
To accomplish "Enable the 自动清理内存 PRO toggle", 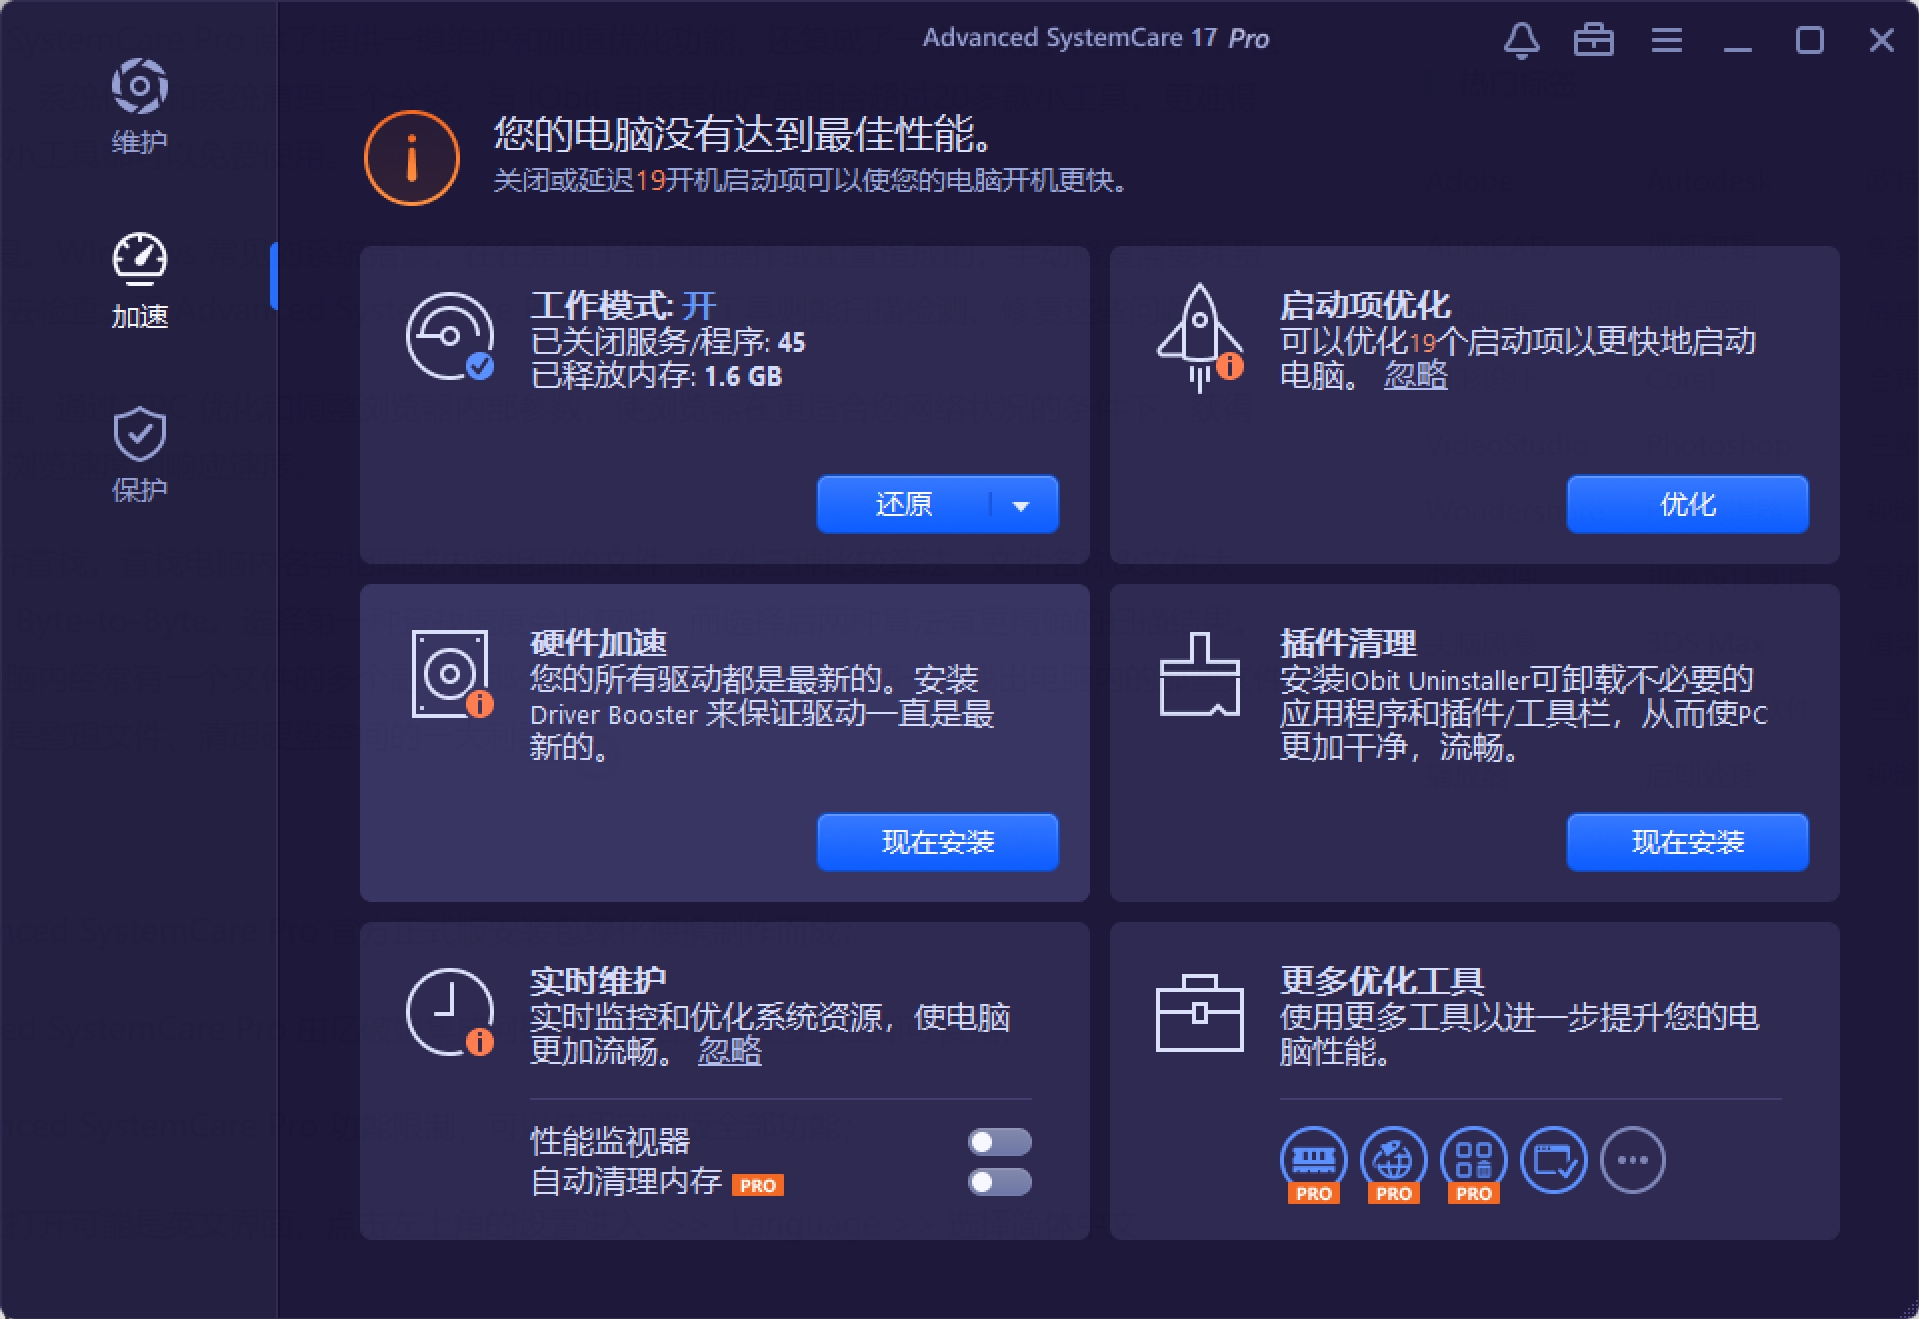I will coord(1000,1183).
